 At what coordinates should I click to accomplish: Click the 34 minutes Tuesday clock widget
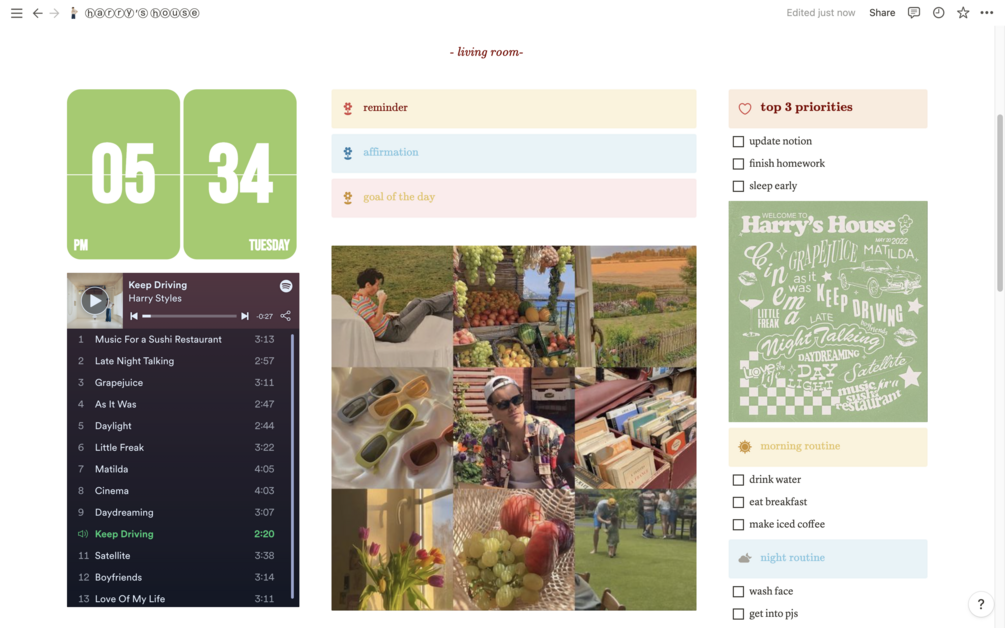tap(240, 174)
